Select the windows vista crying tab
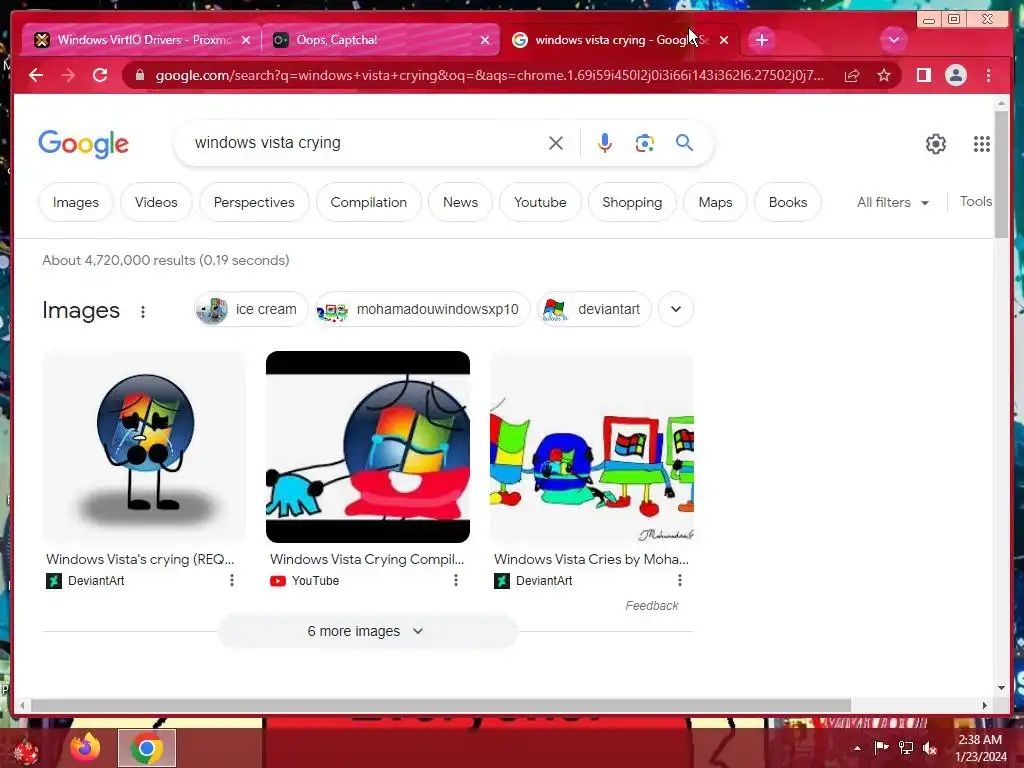Screen dimensions: 1024x768 pyautogui.click(x=620, y=40)
